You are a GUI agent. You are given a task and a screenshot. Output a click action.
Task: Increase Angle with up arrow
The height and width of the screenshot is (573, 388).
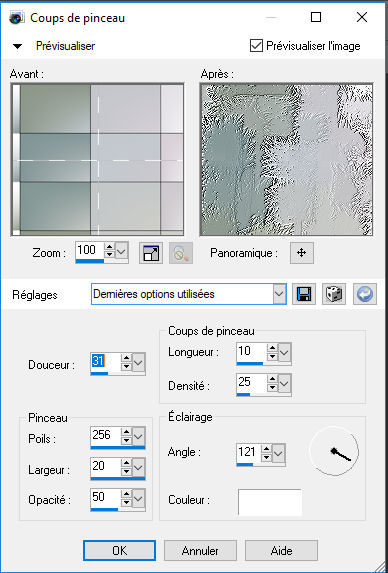[267, 449]
